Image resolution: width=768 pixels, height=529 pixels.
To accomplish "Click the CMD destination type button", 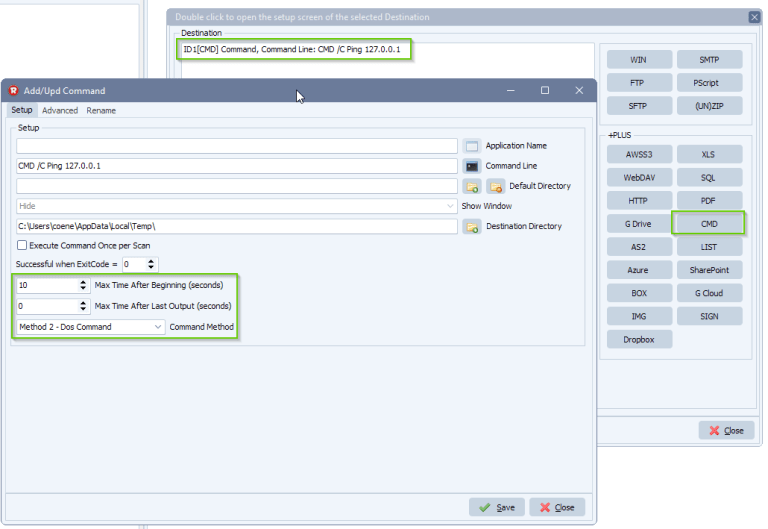I will [x=708, y=224].
